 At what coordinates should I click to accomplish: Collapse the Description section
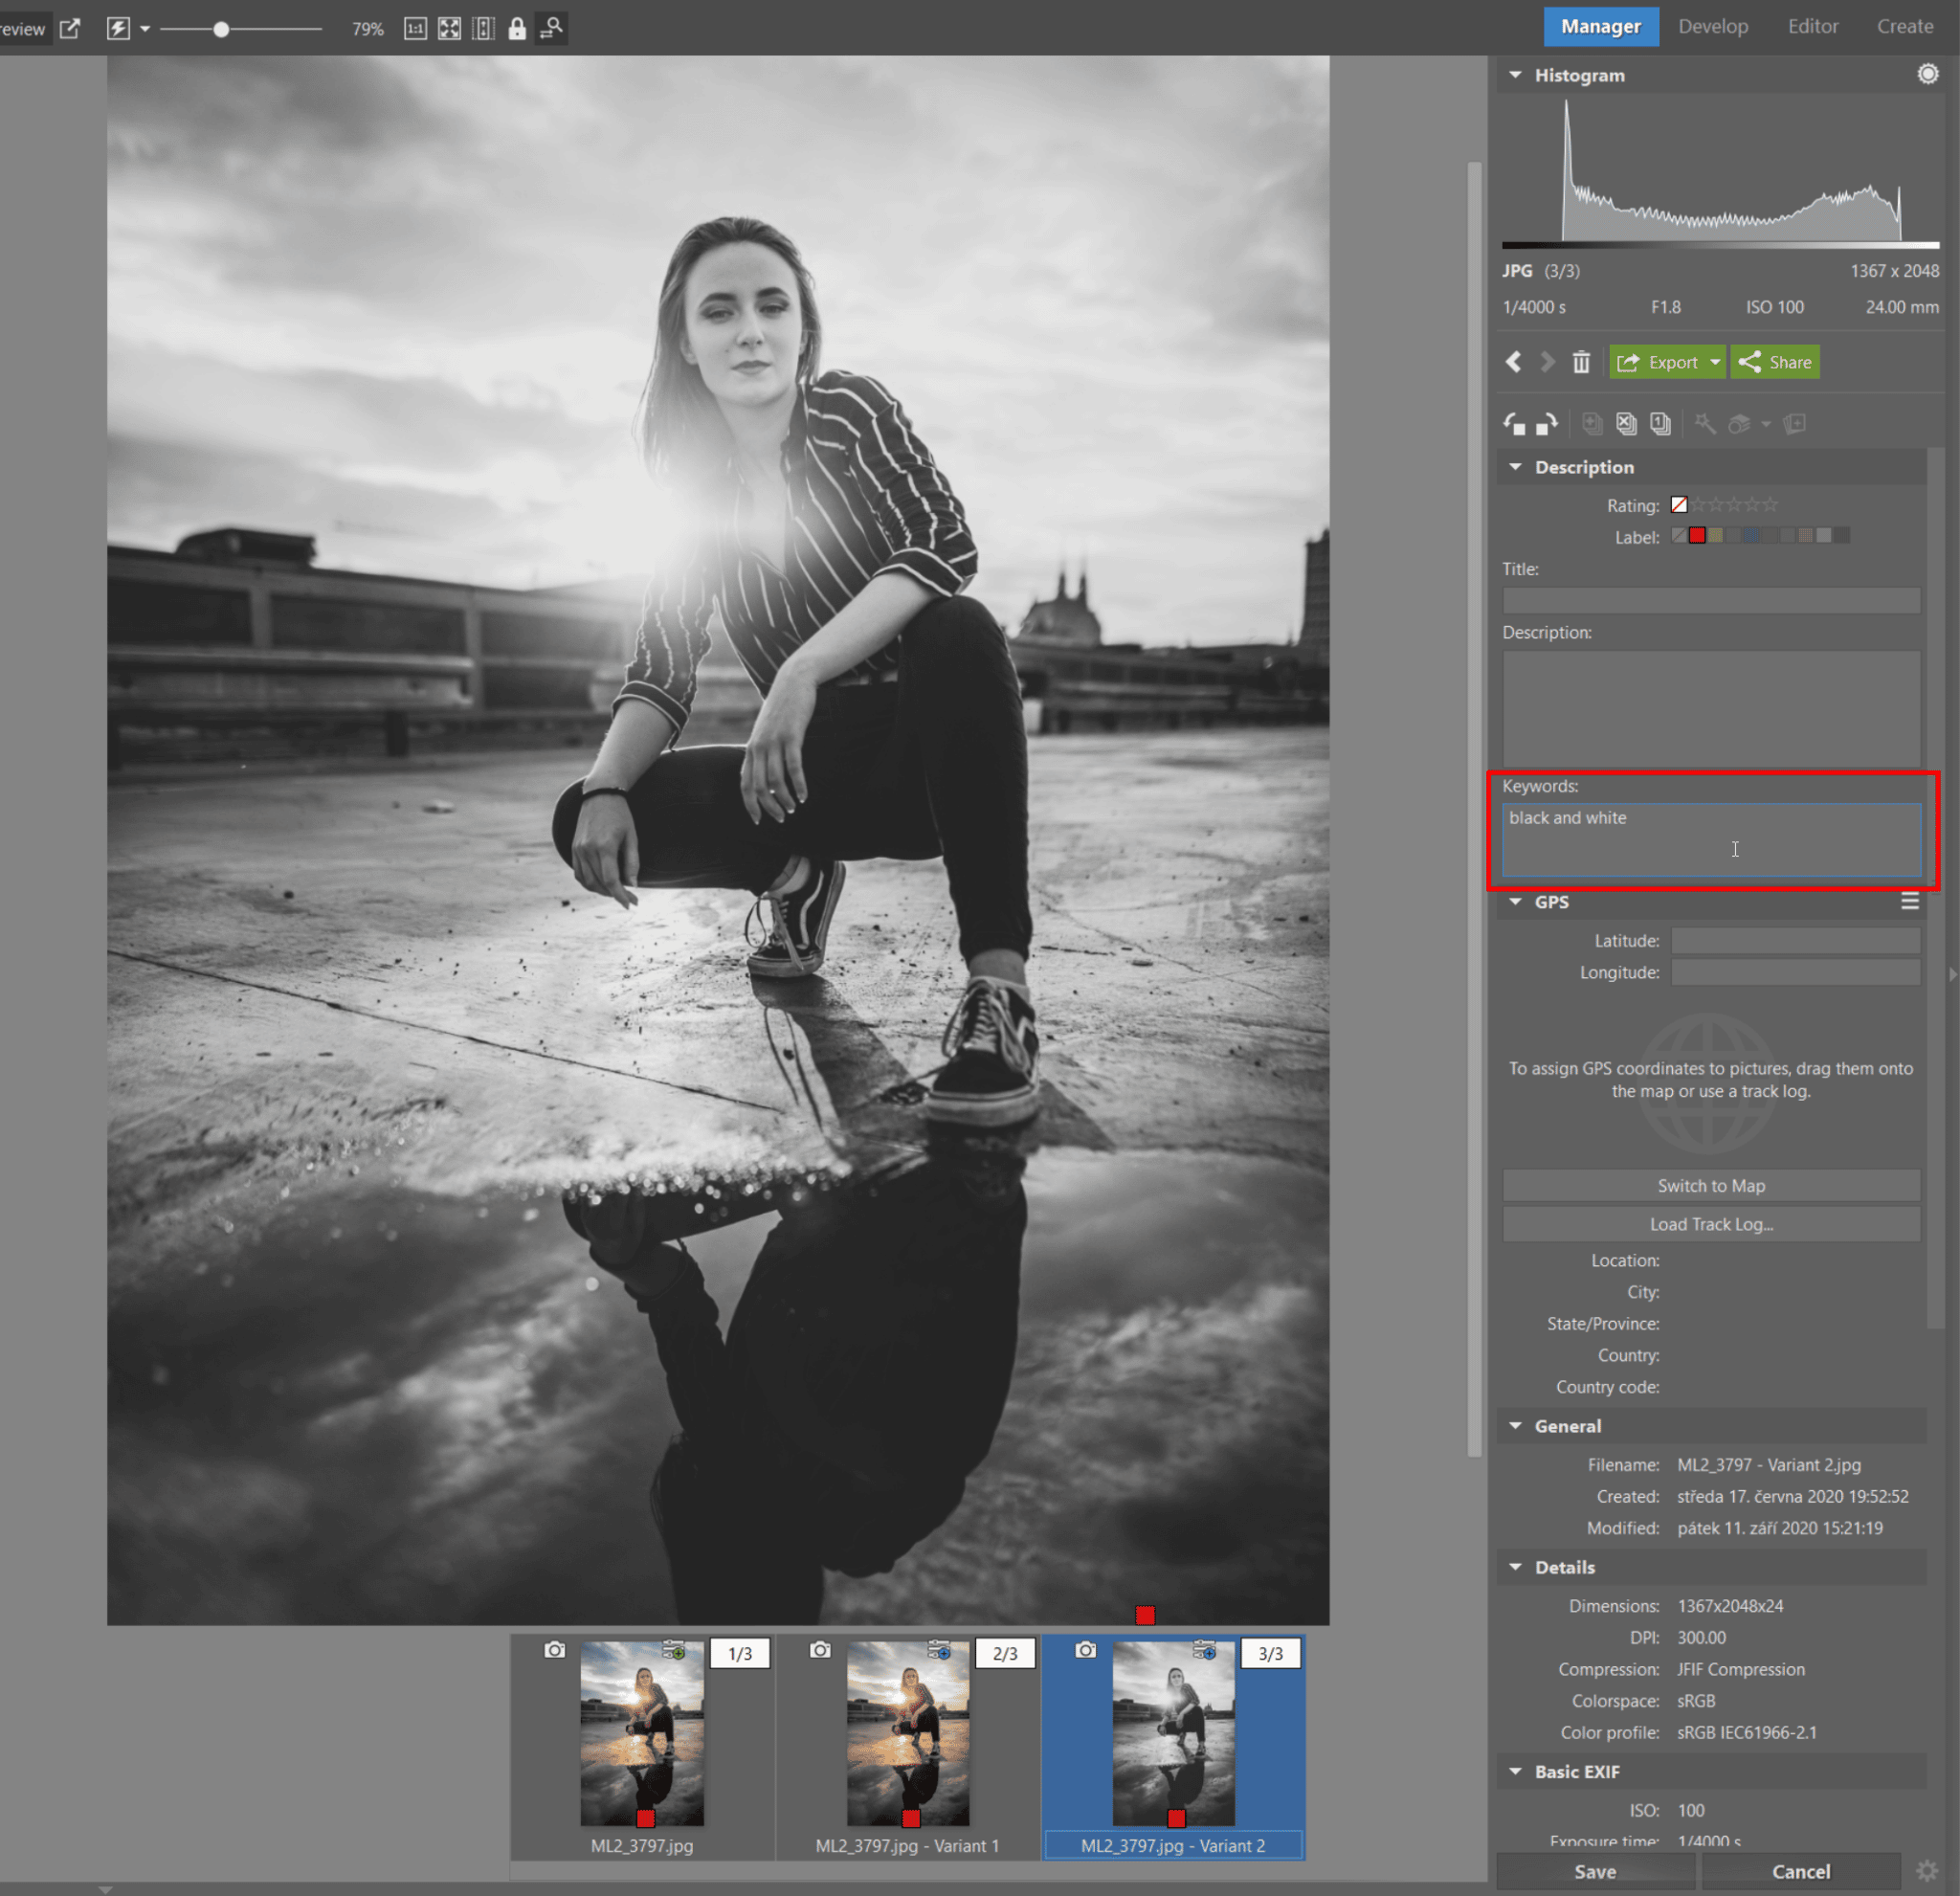click(1515, 467)
